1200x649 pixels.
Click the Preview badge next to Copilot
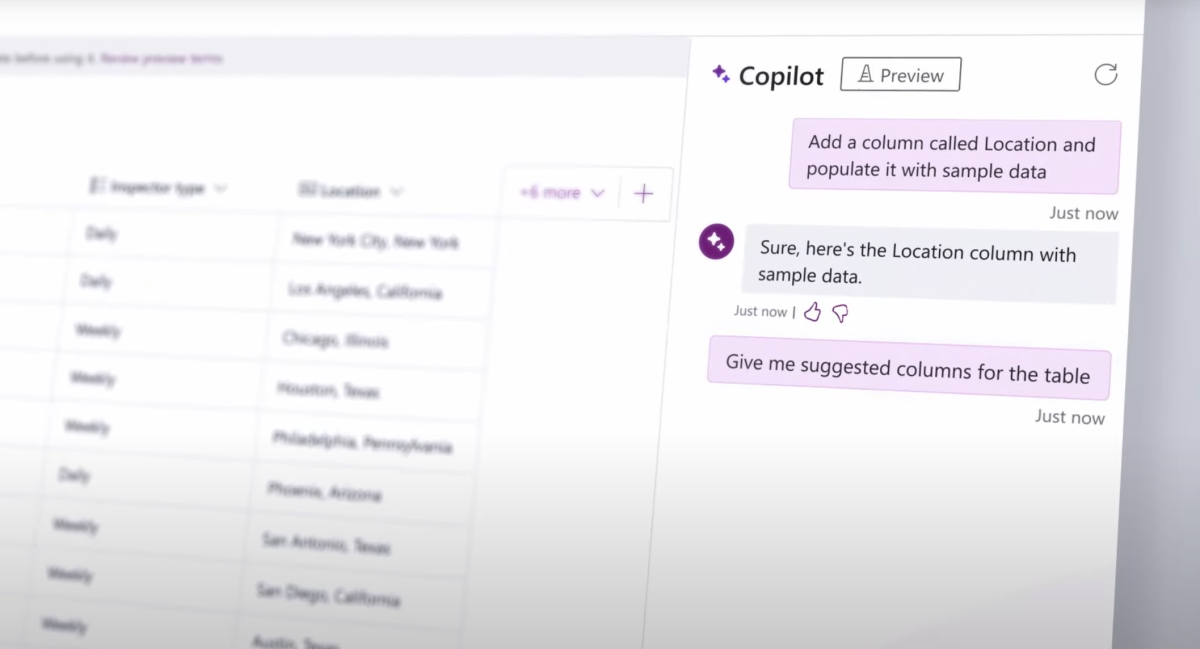click(900, 74)
